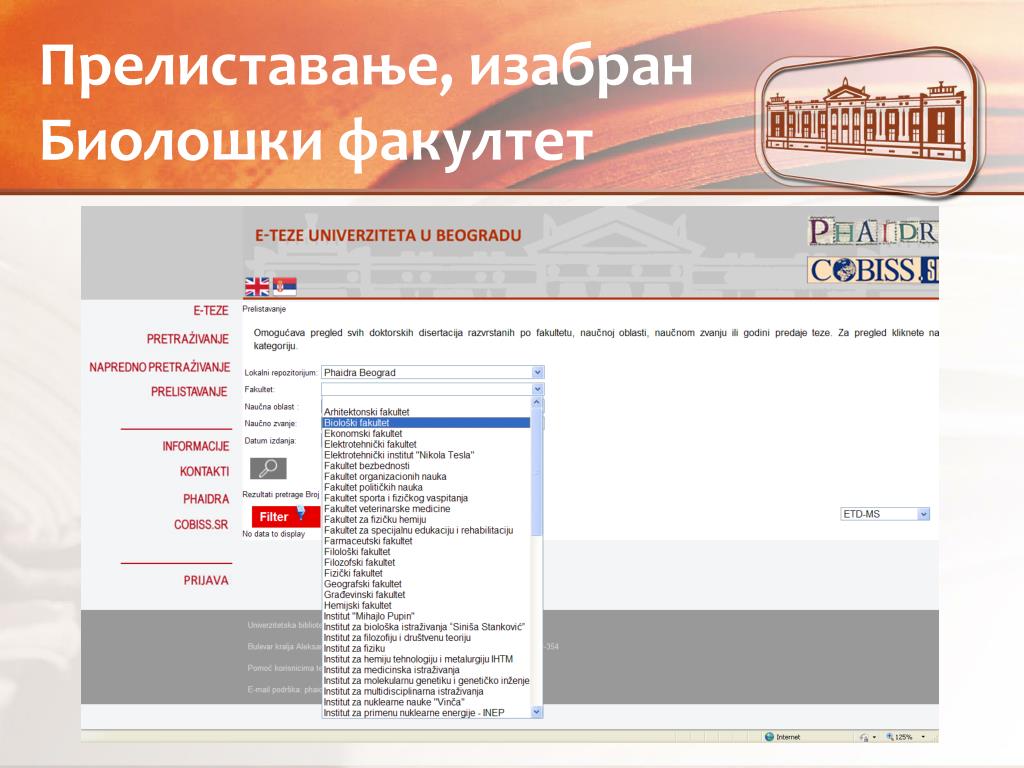Viewport: 1024px width, 768px height.
Task: Click the Prelistavanje breadcrumb text
Action: coord(264,309)
